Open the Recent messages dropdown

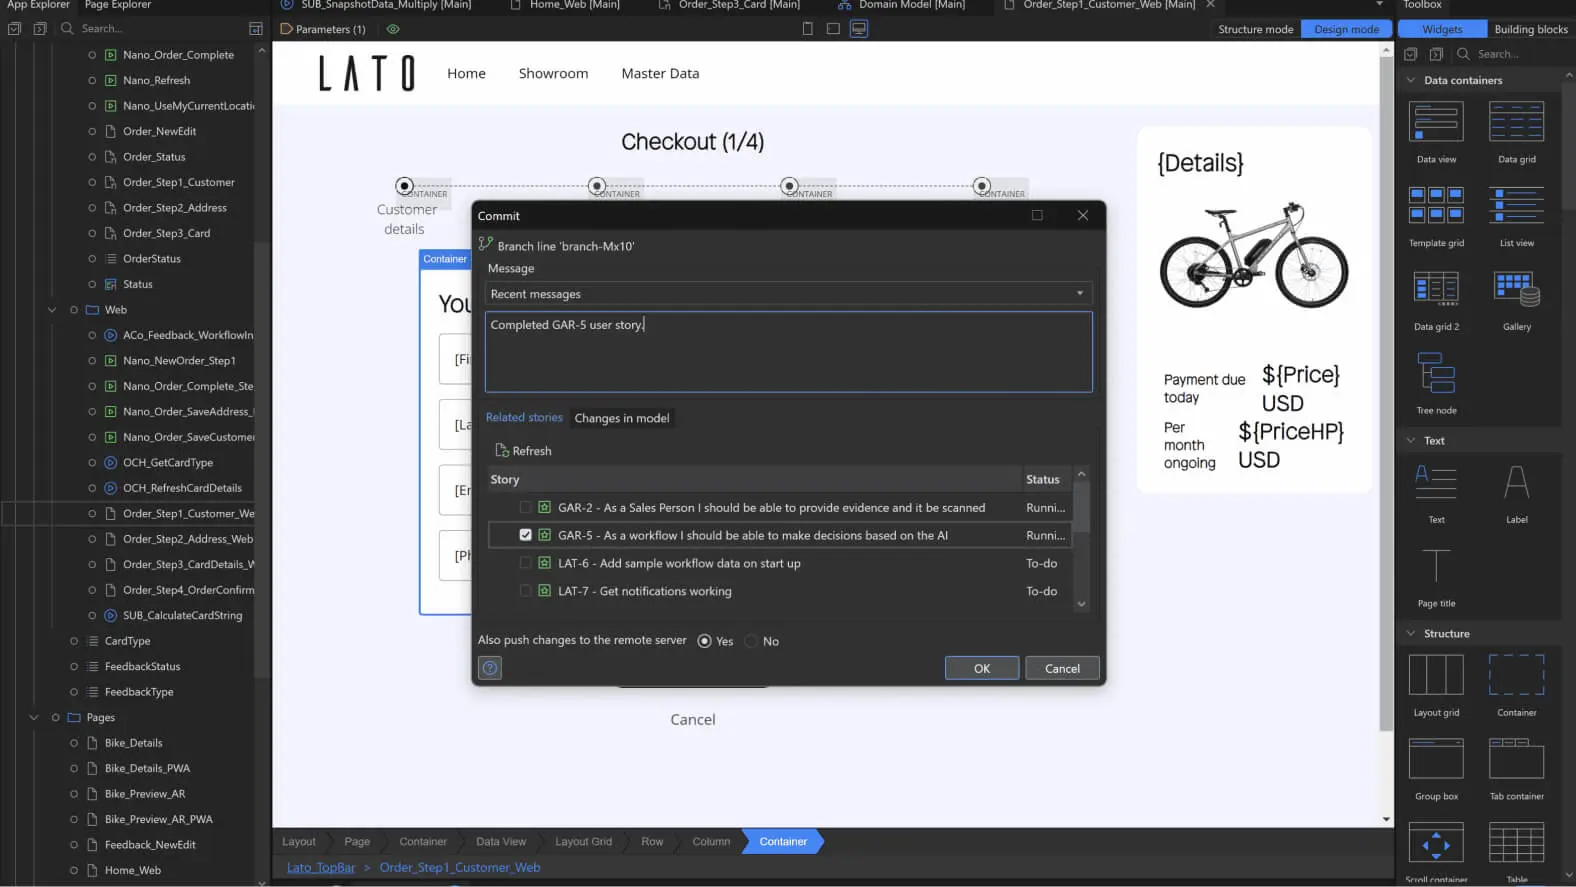click(x=788, y=294)
